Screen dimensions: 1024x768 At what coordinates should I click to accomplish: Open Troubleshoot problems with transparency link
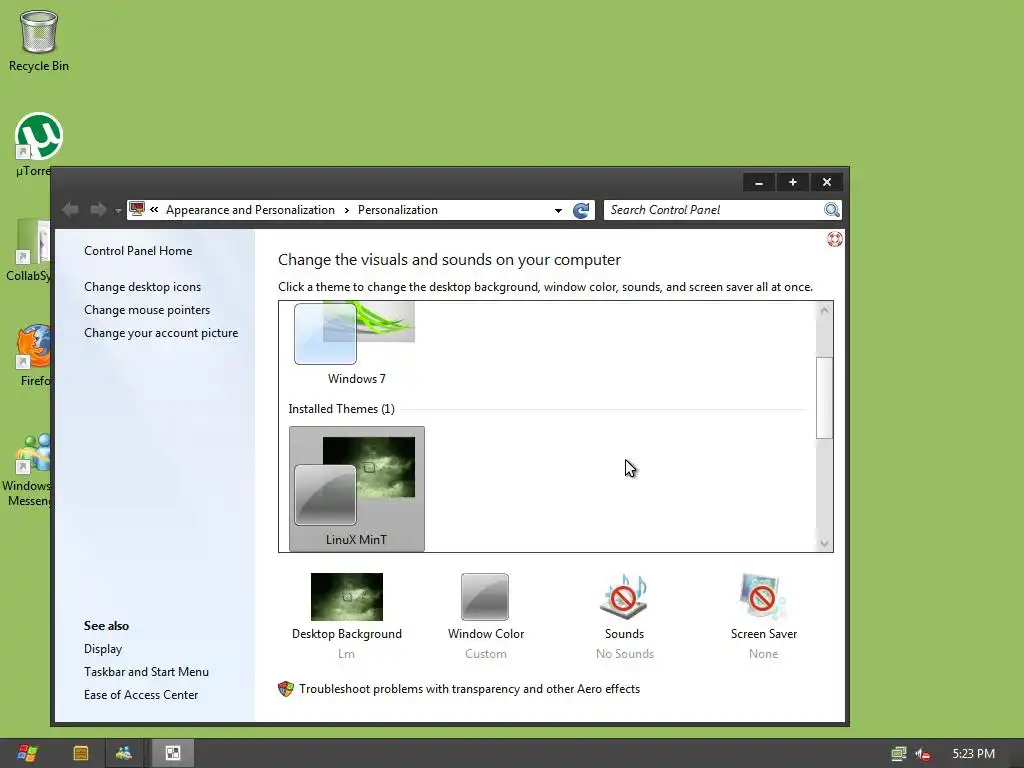point(470,689)
